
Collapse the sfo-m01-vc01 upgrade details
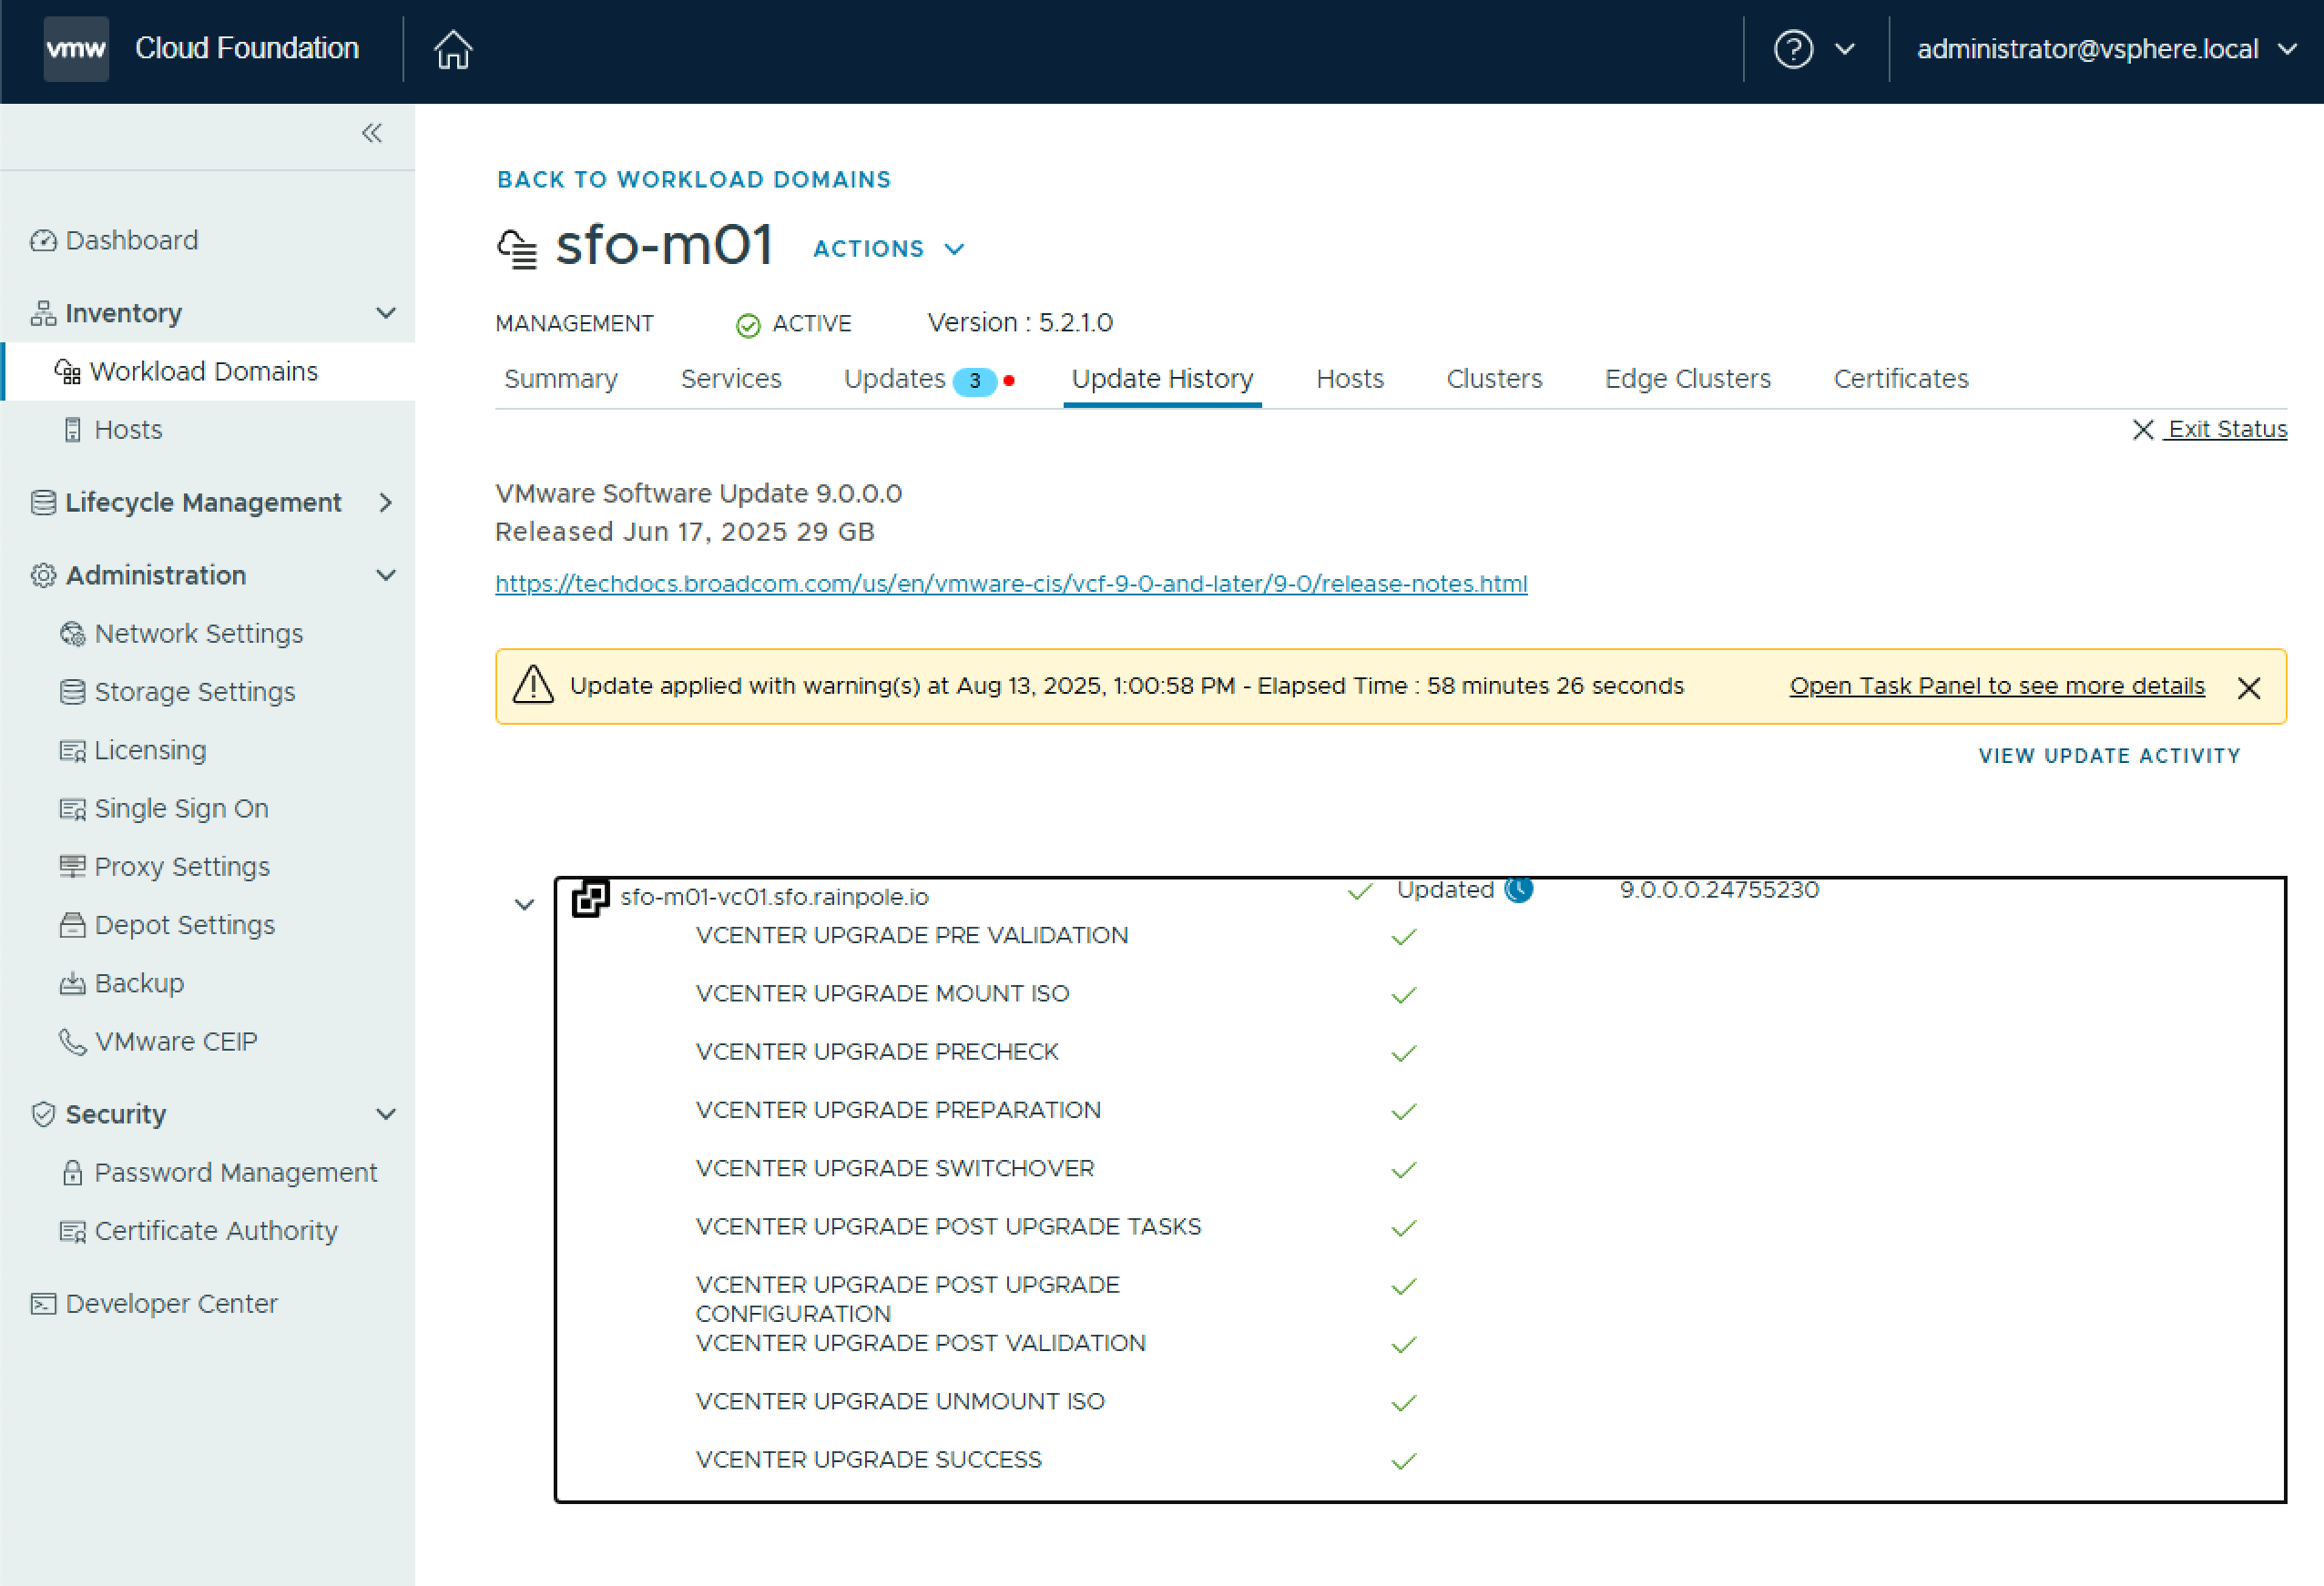(524, 904)
